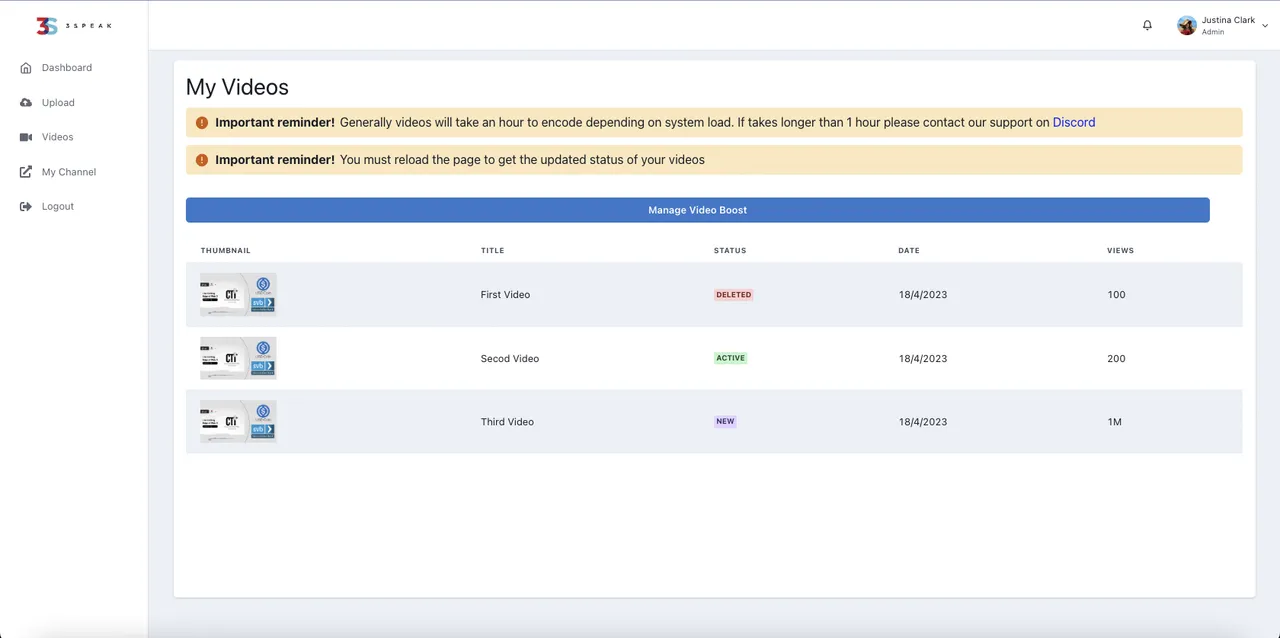Click the DELETED status badge
This screenshot has height=638, width=1280.
point(733,295)
